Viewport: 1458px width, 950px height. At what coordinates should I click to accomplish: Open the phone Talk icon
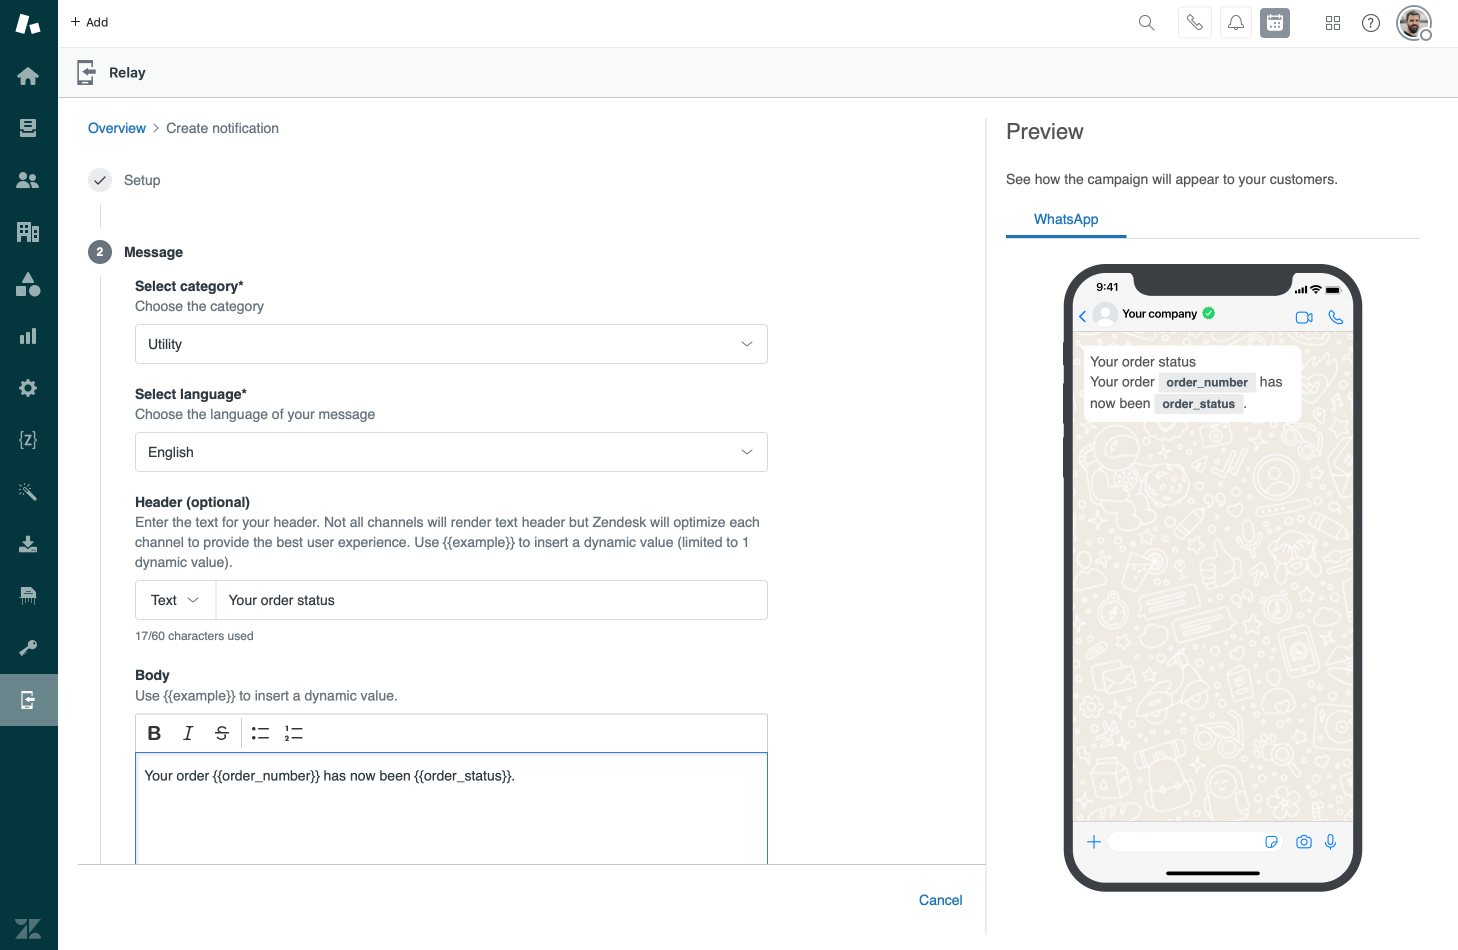coord(1195,23)
